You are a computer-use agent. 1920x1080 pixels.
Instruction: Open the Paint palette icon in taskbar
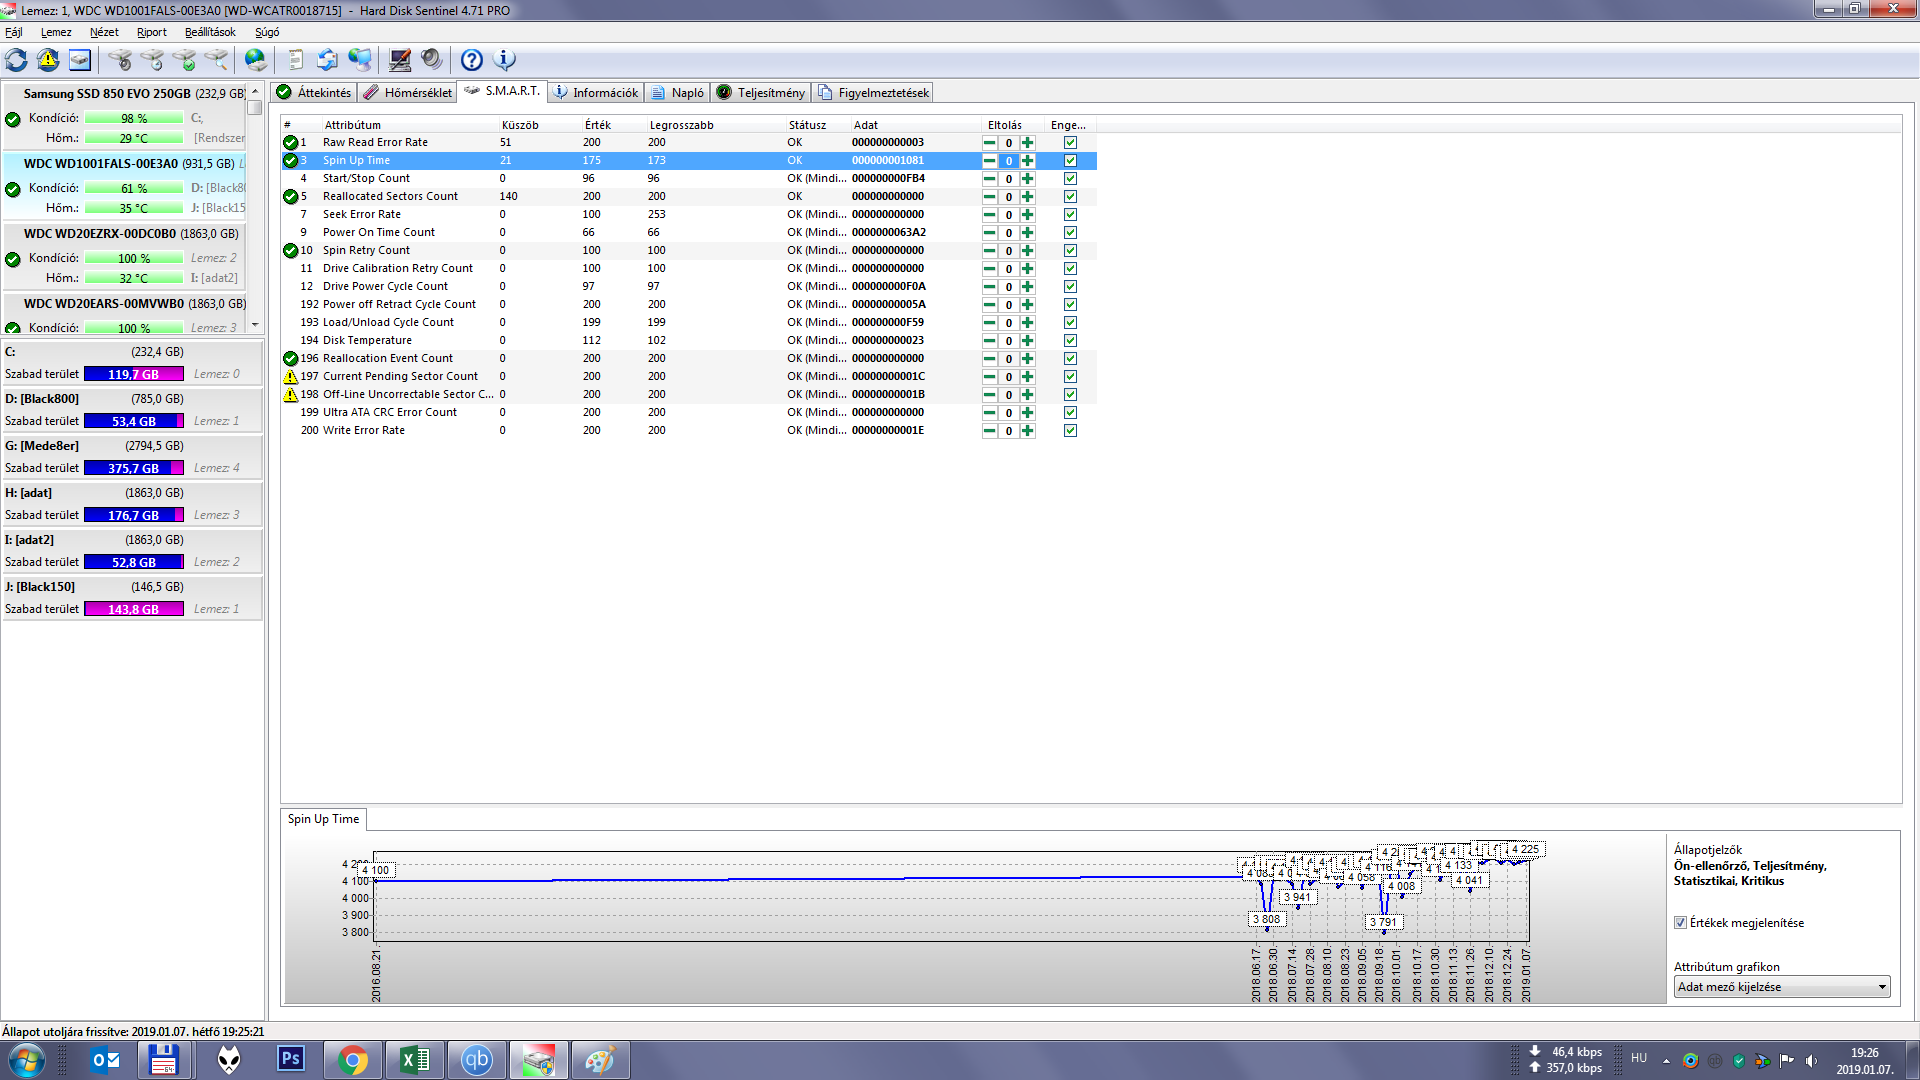[600, 1060]
